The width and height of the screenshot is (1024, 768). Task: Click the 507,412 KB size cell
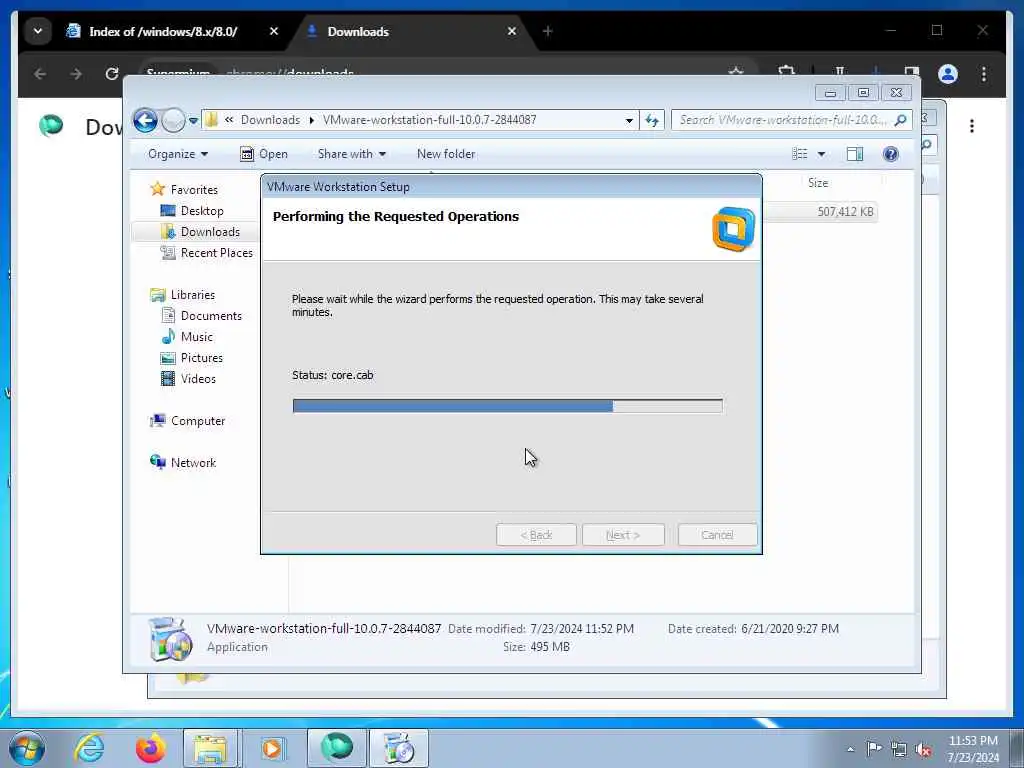tap(845, 212)
